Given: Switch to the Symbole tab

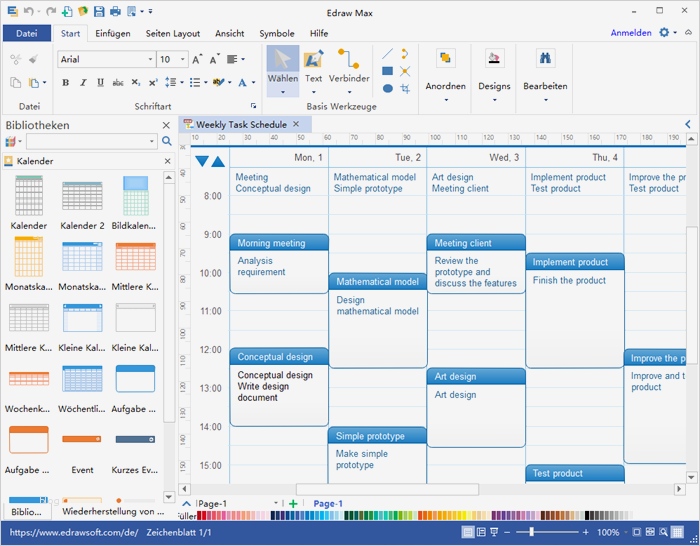Looking at the screenshot, I should point(277,33).
